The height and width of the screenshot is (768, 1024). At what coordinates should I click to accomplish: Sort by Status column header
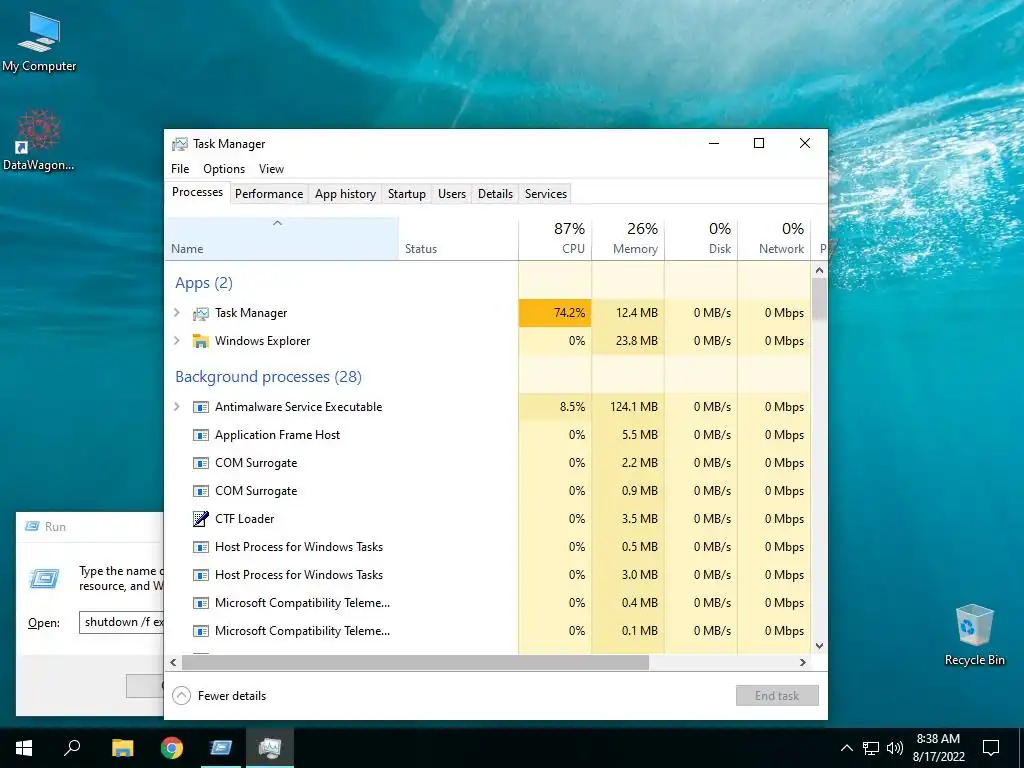click(x=458, y=239)
